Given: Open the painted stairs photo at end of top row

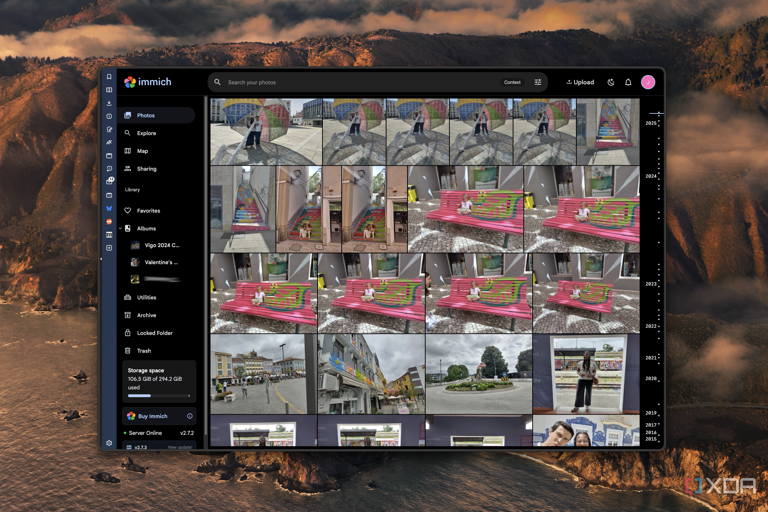Looking at the screenshot, I should click(608, 131).
